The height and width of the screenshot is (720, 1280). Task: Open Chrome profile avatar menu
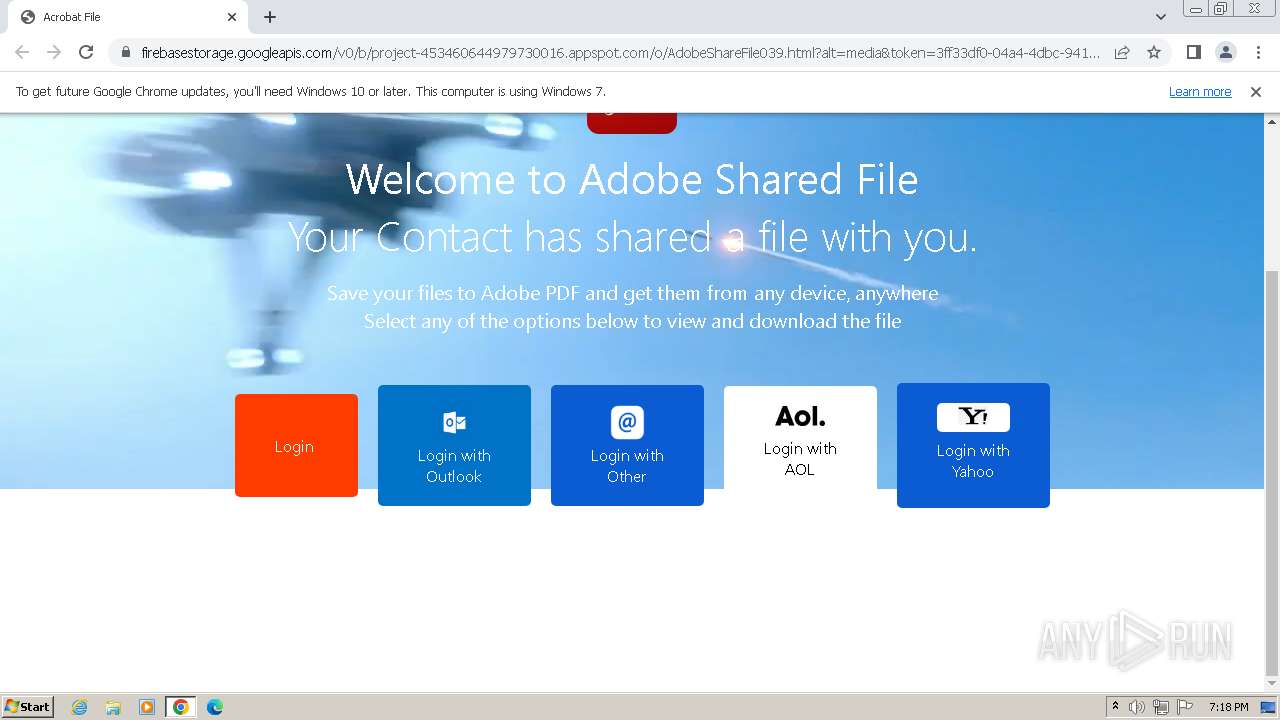pos(1226,52)
